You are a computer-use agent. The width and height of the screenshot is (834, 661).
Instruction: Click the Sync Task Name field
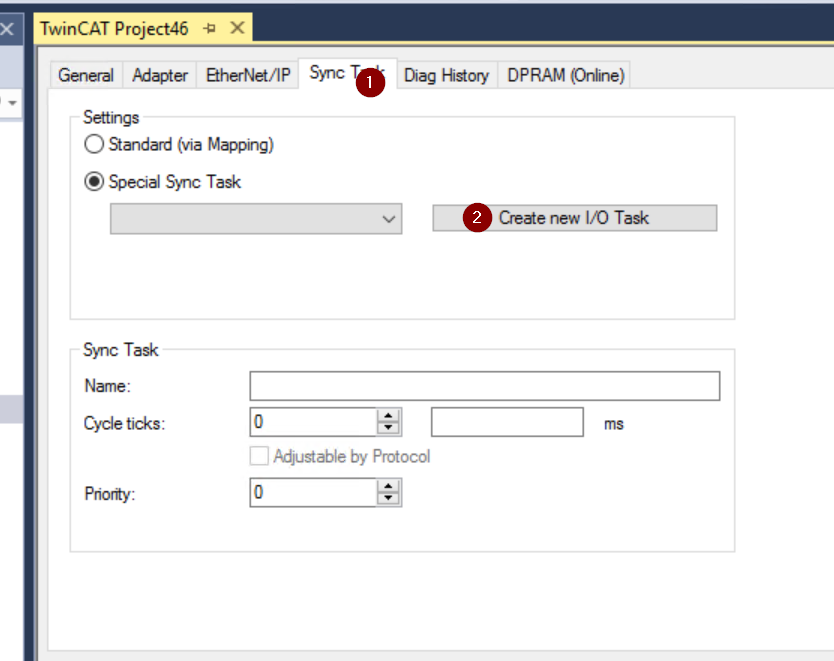pyautogui.click(x=485, y=386)
